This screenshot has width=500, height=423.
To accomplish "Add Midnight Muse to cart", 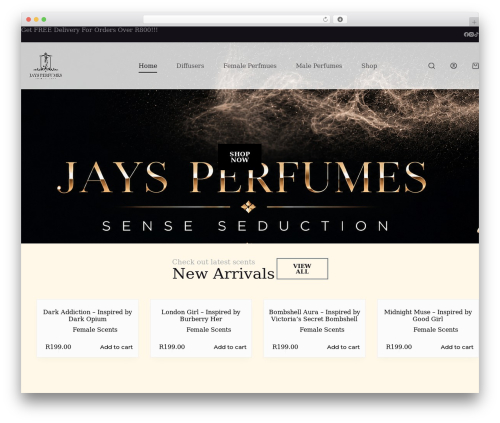I will 457,347.
